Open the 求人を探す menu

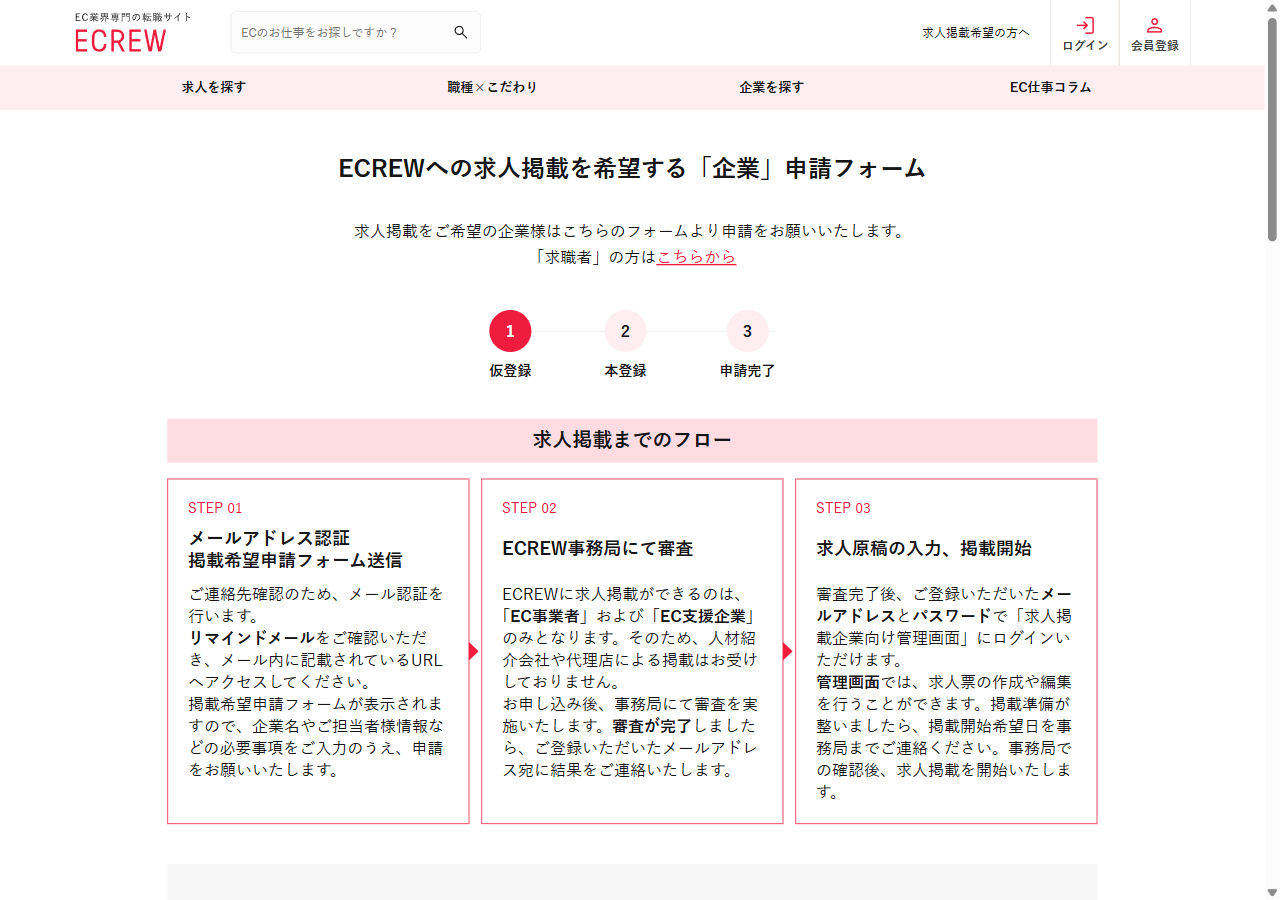214,87
